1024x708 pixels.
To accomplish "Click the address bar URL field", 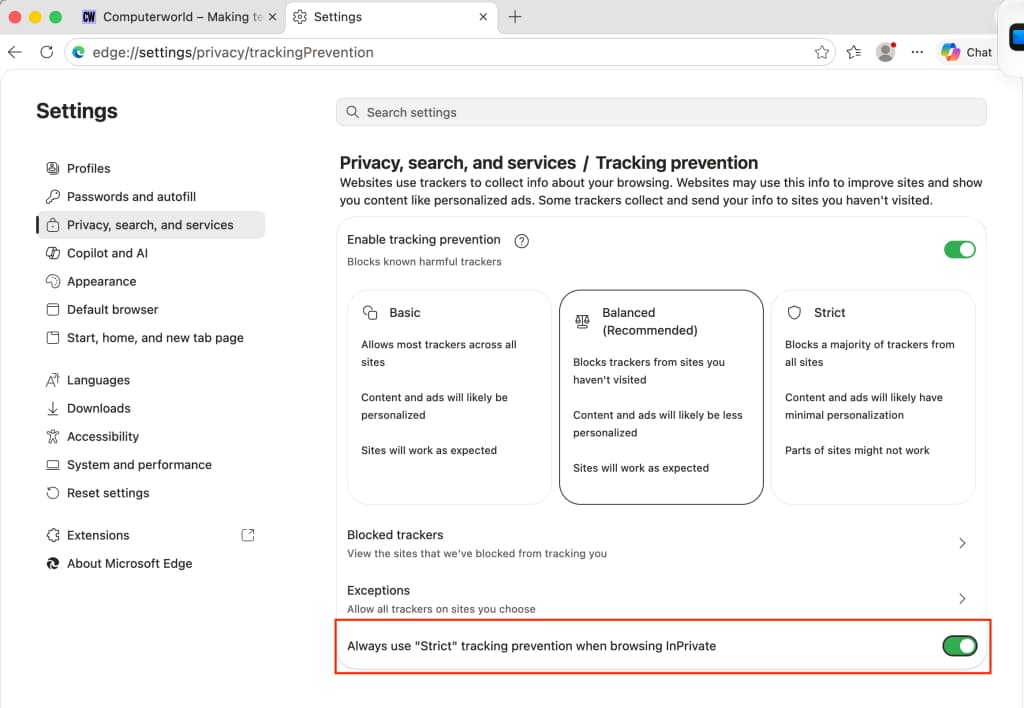I will [451, 52].
